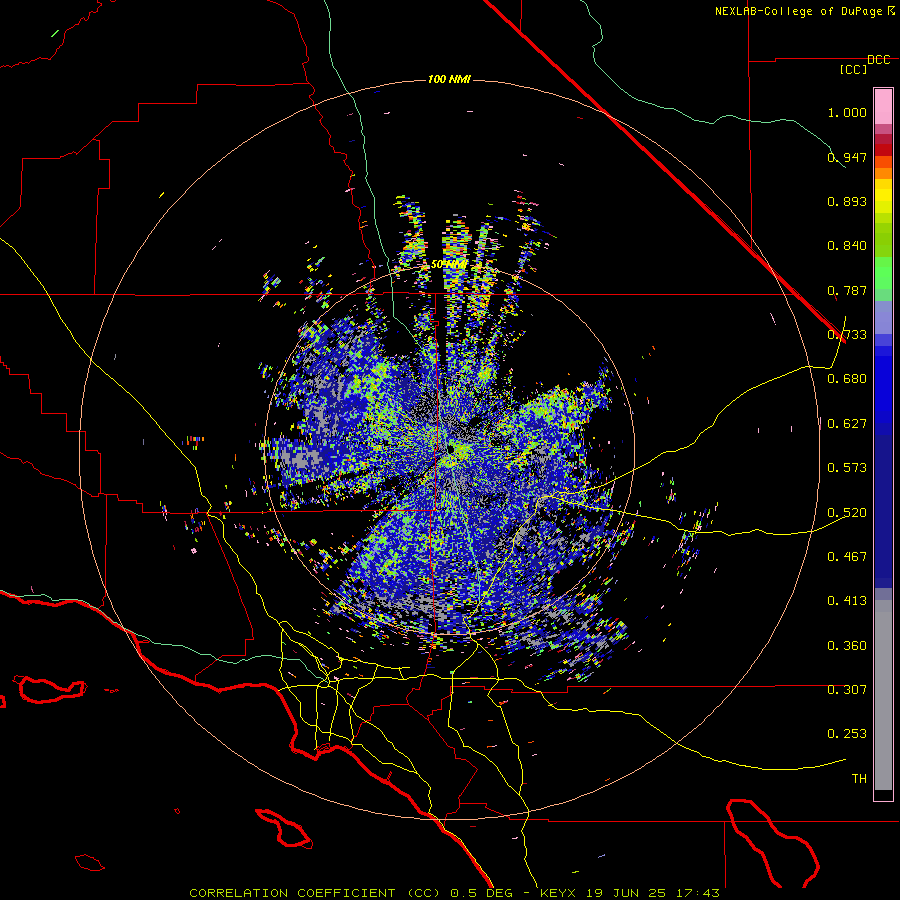
Task: Select the 0.947 legend value
Action: click(x=847, y=157)
